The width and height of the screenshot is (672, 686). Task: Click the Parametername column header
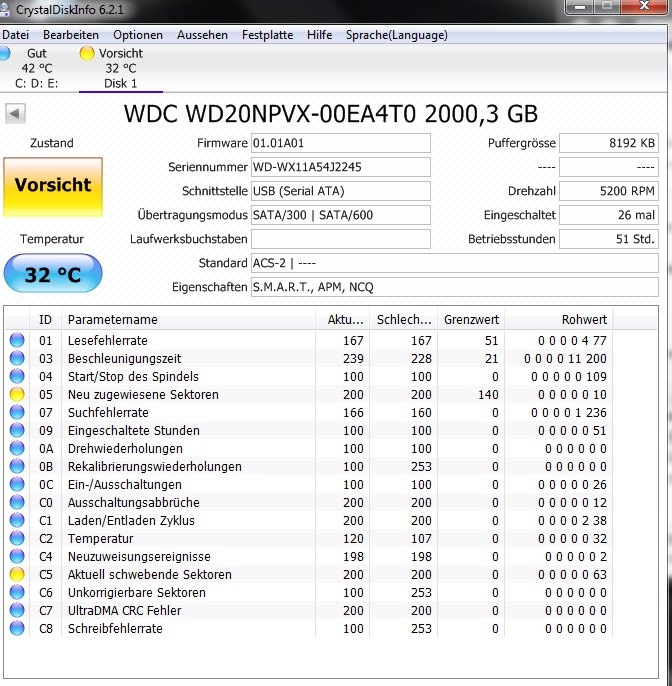[x=188, y=320]
